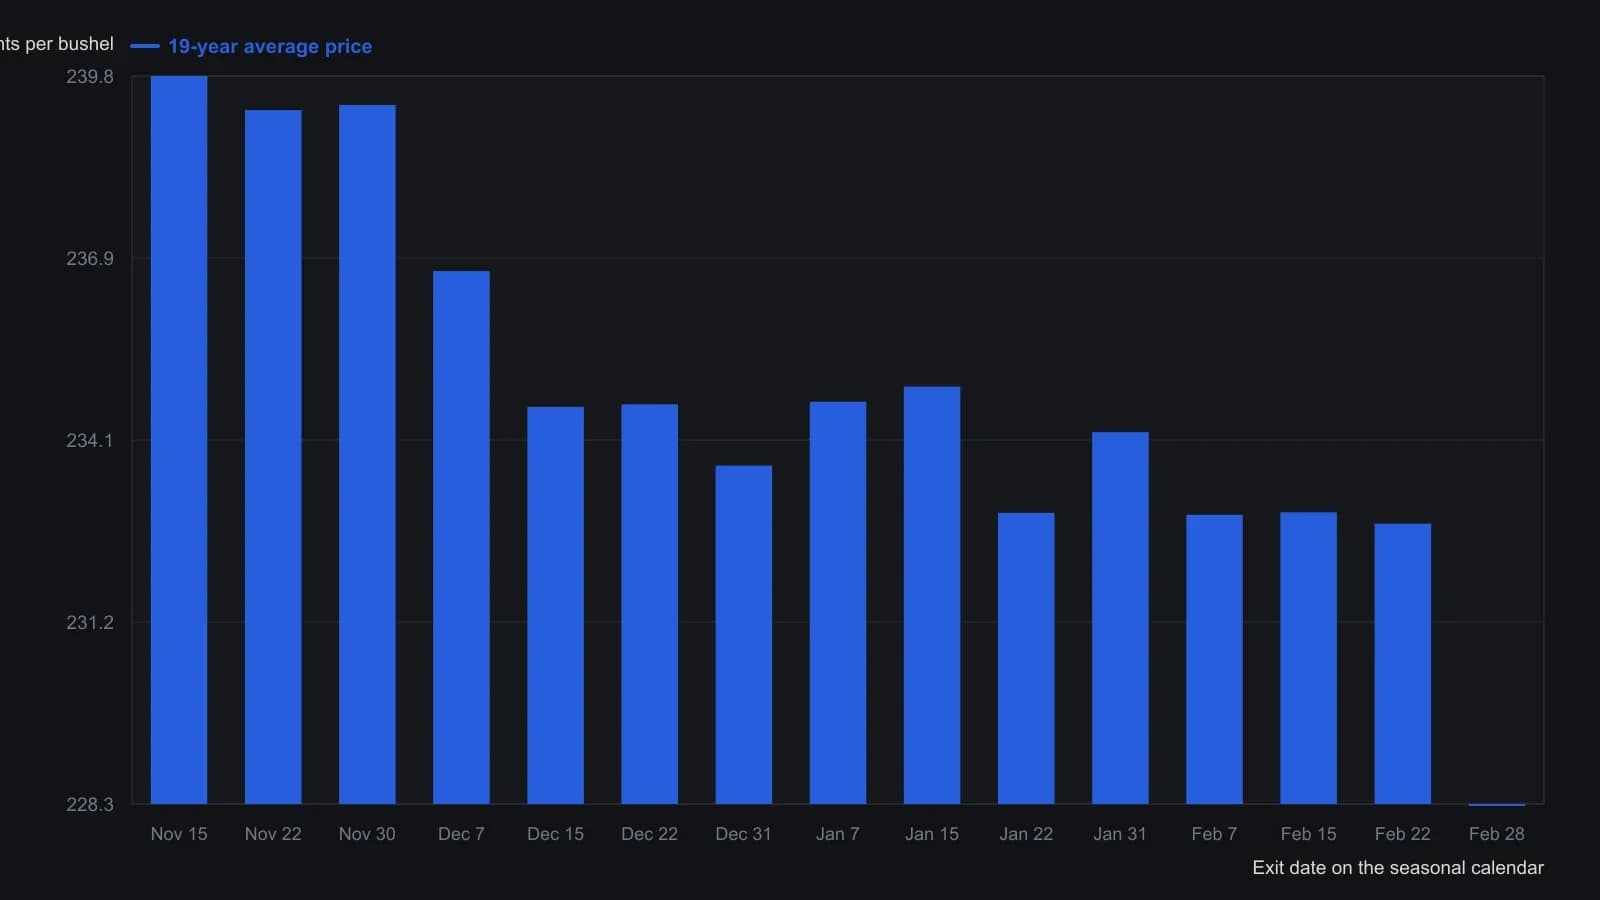Click the Jan 31 axis label

point(1120,834)
